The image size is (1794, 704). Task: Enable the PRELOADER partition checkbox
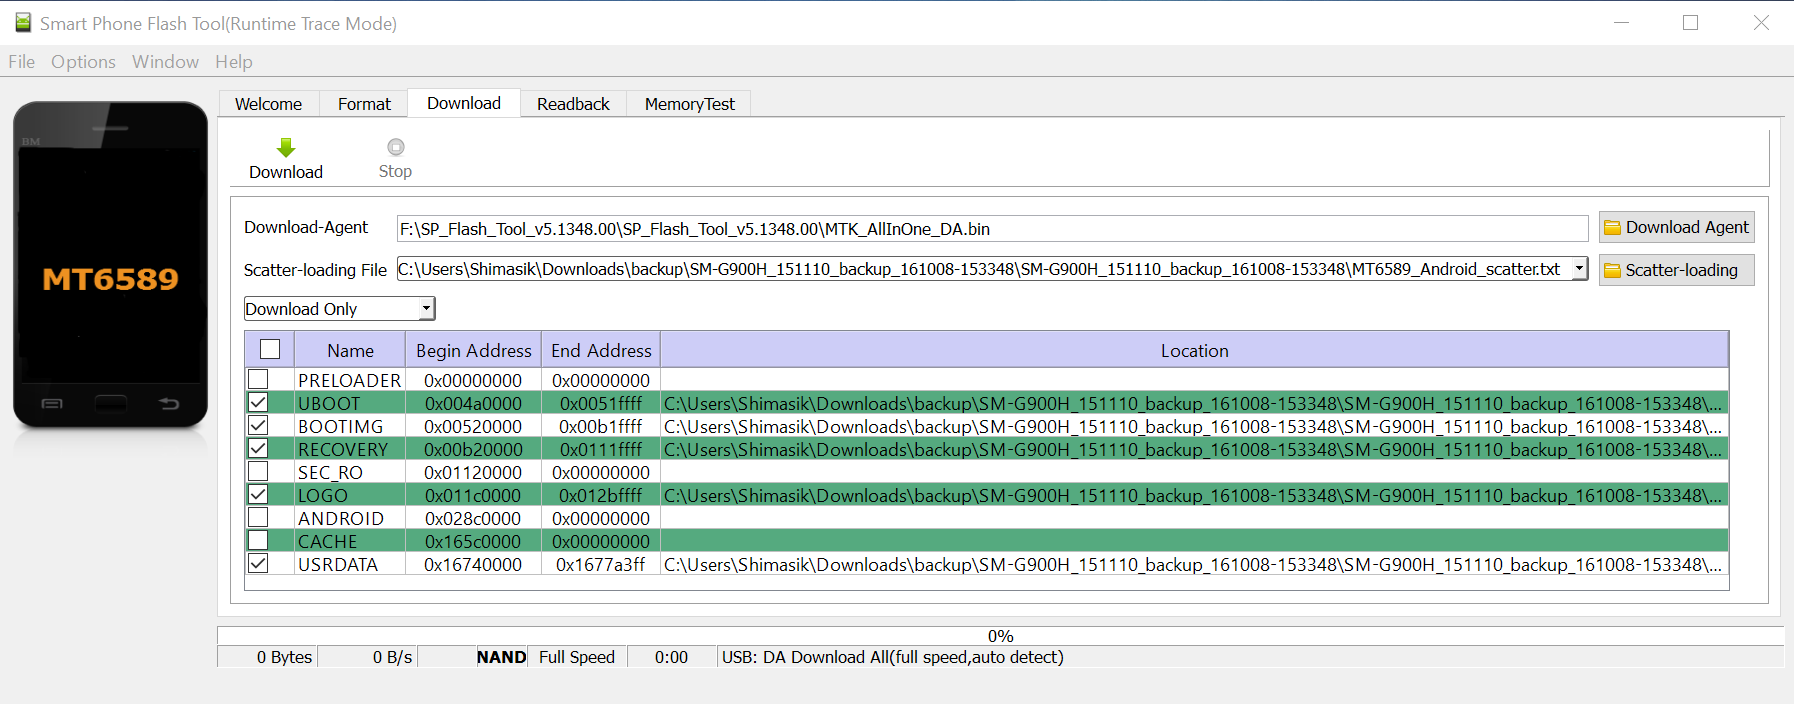pyautogui.click(x=259, y=380)
